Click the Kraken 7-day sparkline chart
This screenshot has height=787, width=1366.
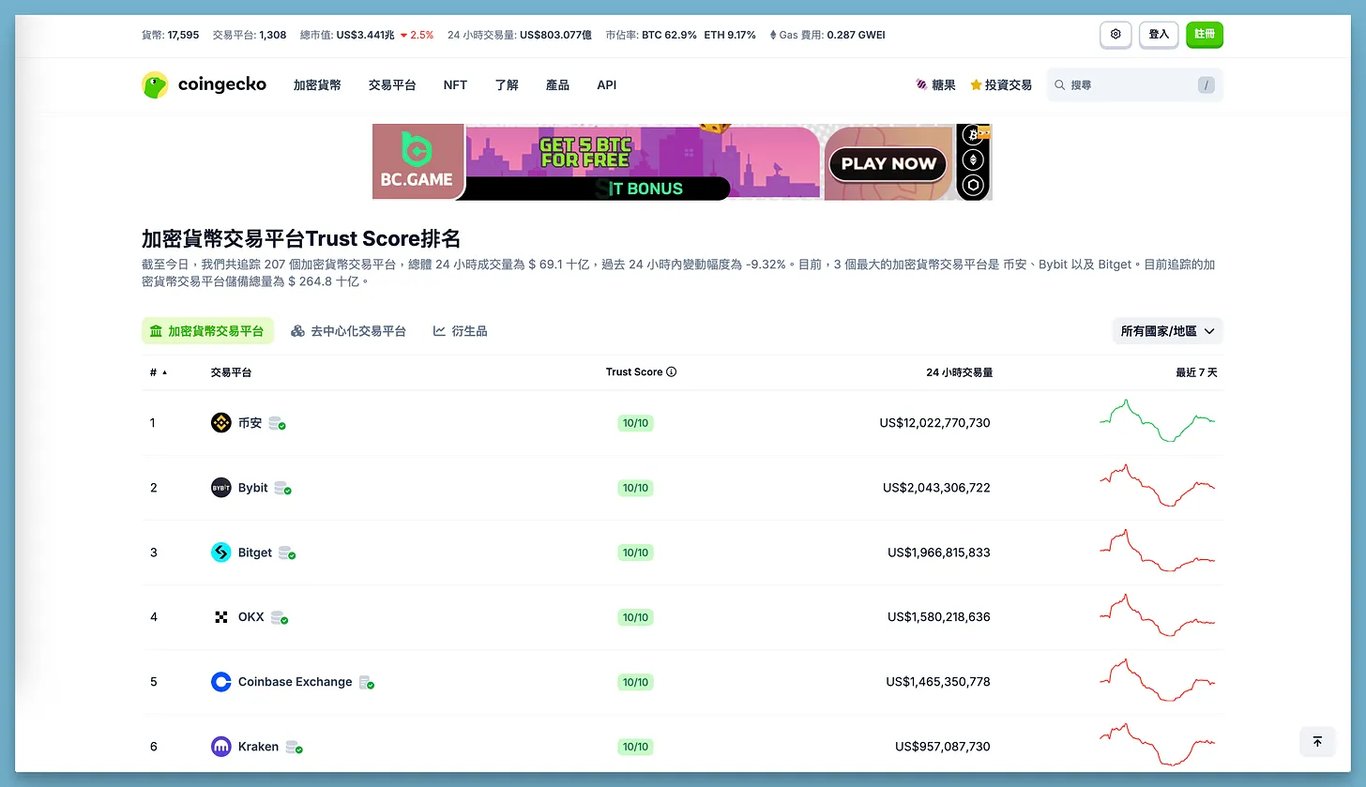(1157, 744)
